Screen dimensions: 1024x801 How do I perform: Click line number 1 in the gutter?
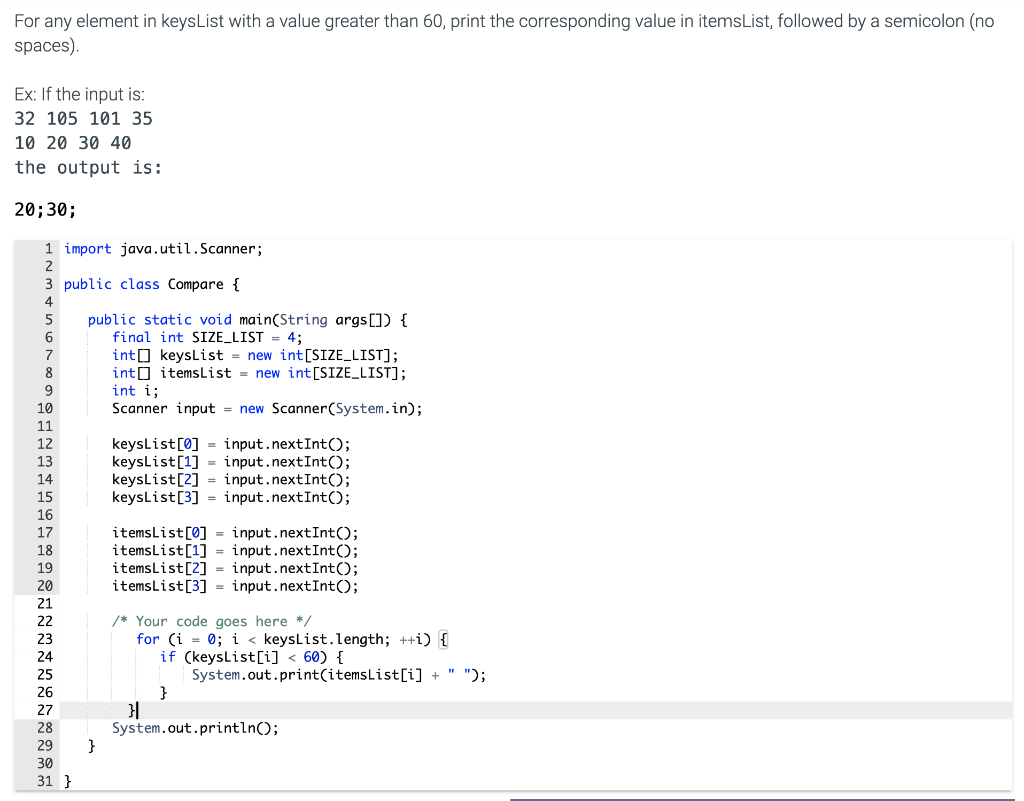(48, 248)
